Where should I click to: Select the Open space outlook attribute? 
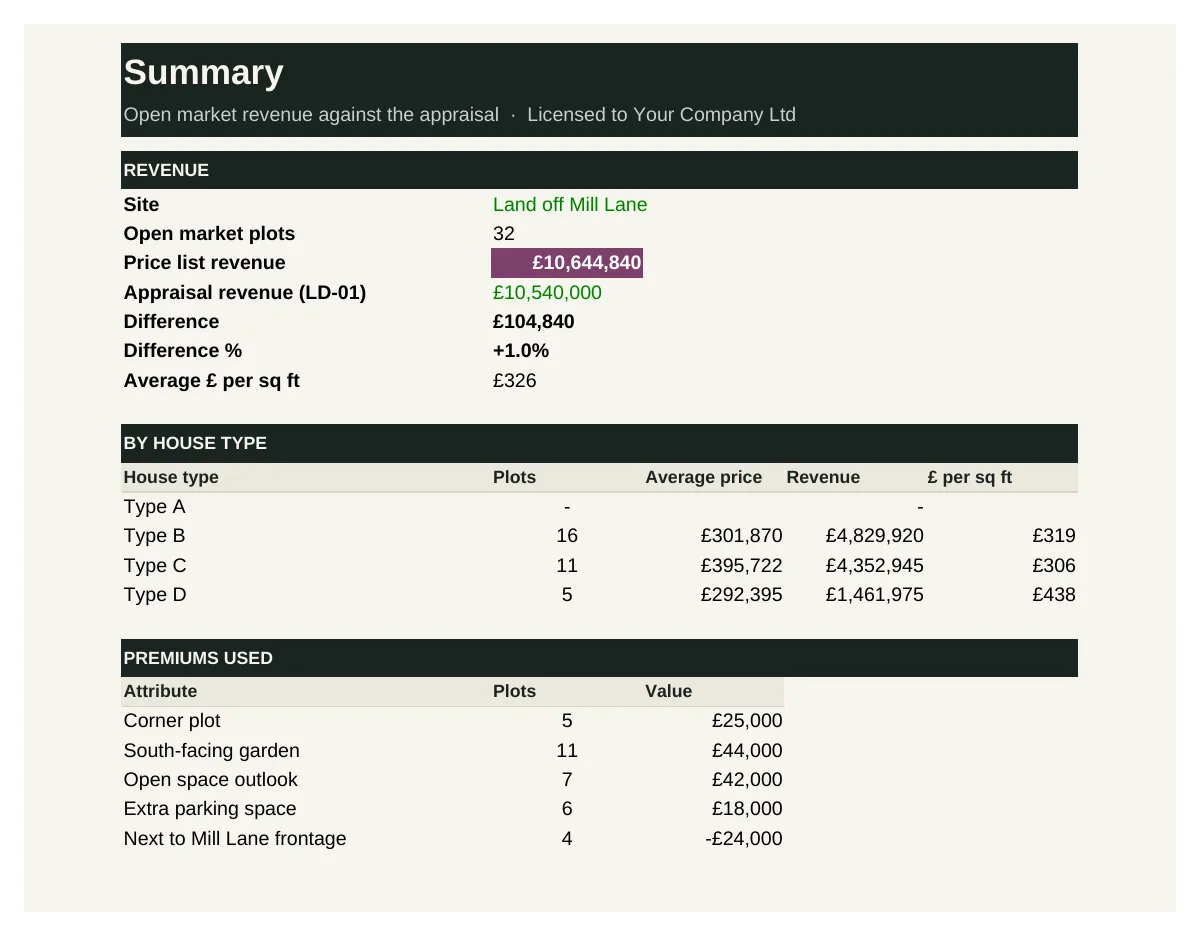tap(210, 780)
